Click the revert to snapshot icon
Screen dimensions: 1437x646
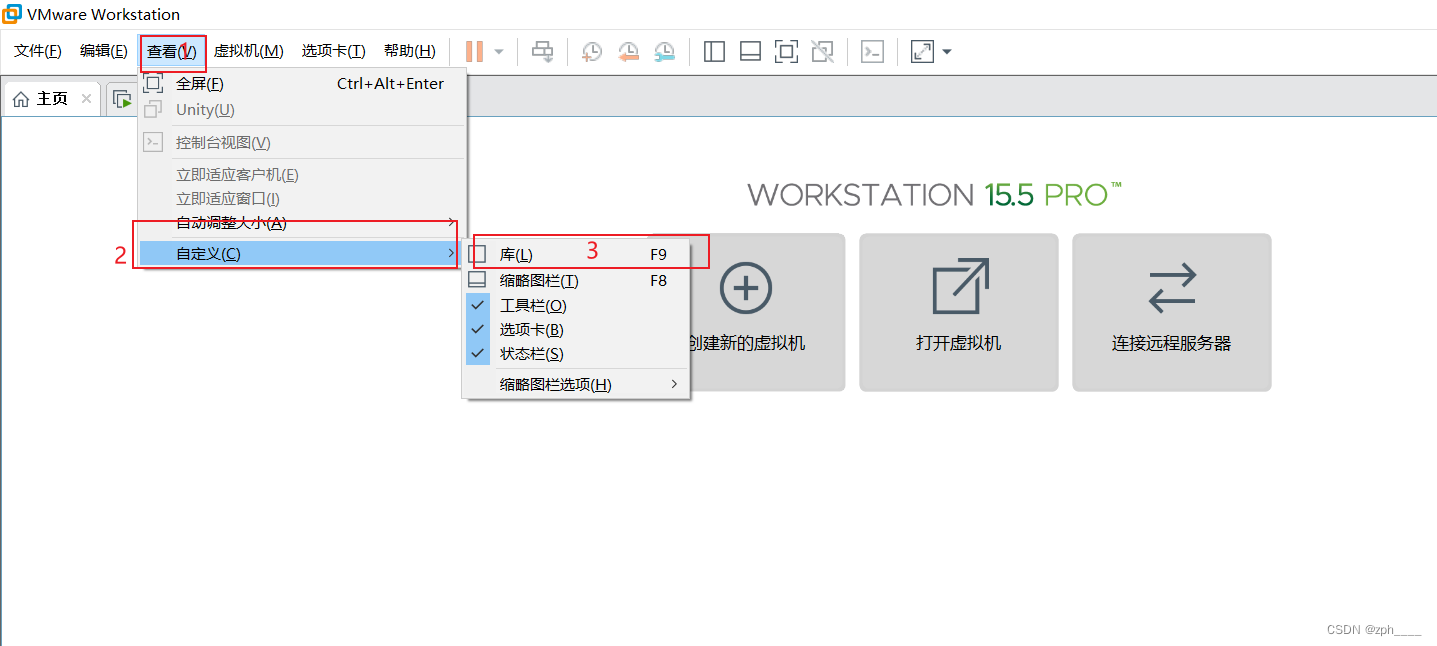628,51
